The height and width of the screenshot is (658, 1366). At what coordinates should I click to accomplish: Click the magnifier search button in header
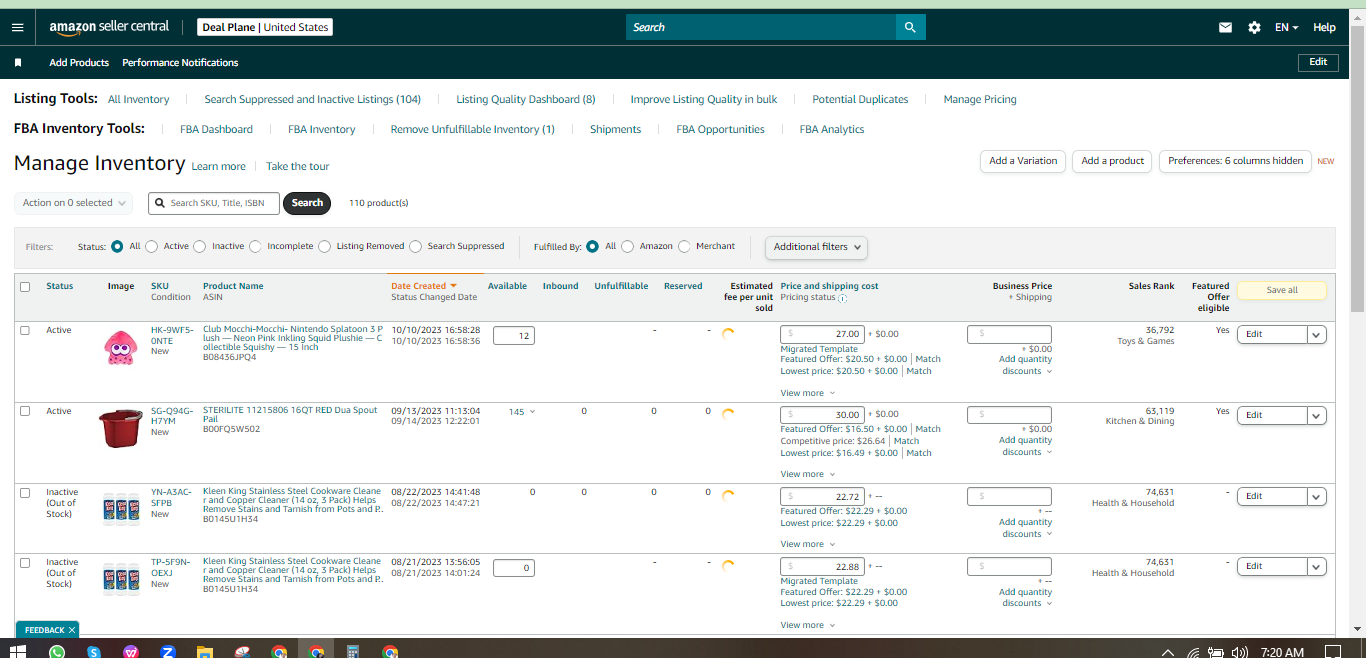point(910,27)
